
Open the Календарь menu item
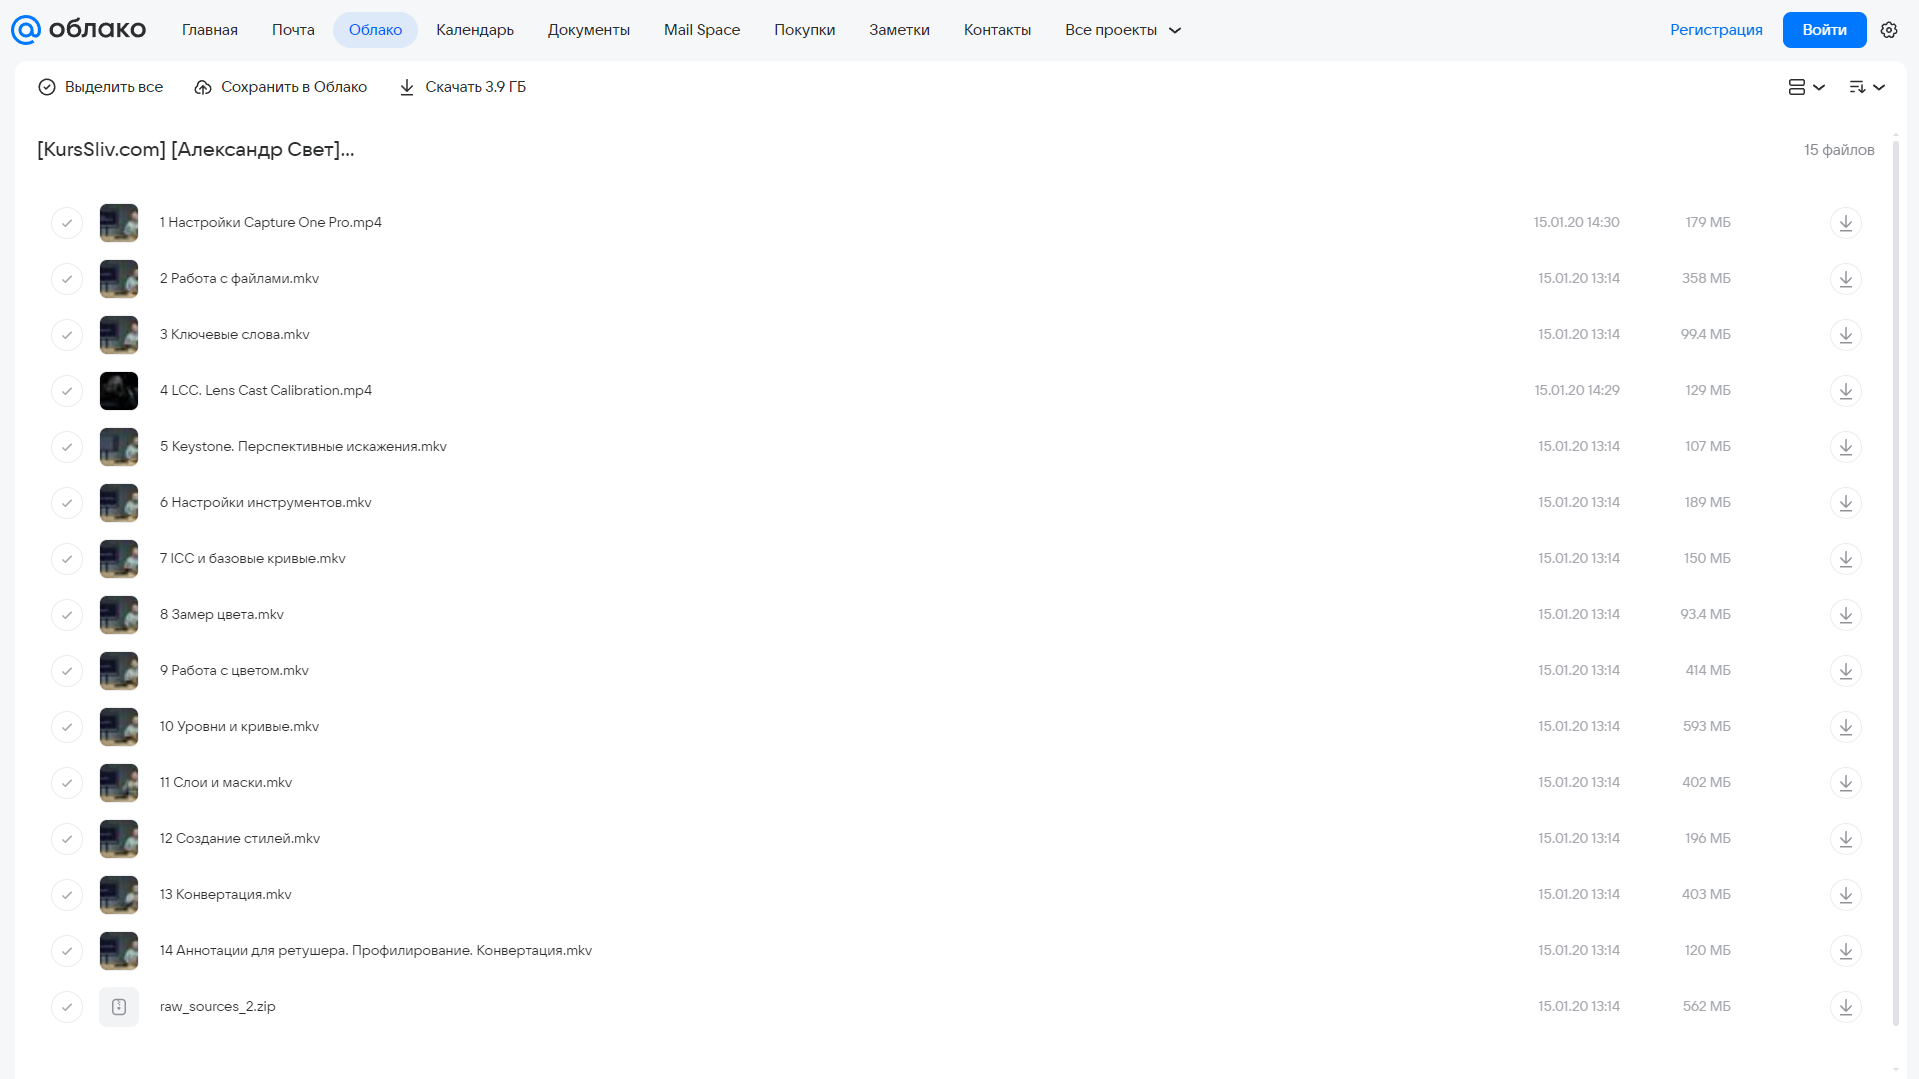pos(475,30)
